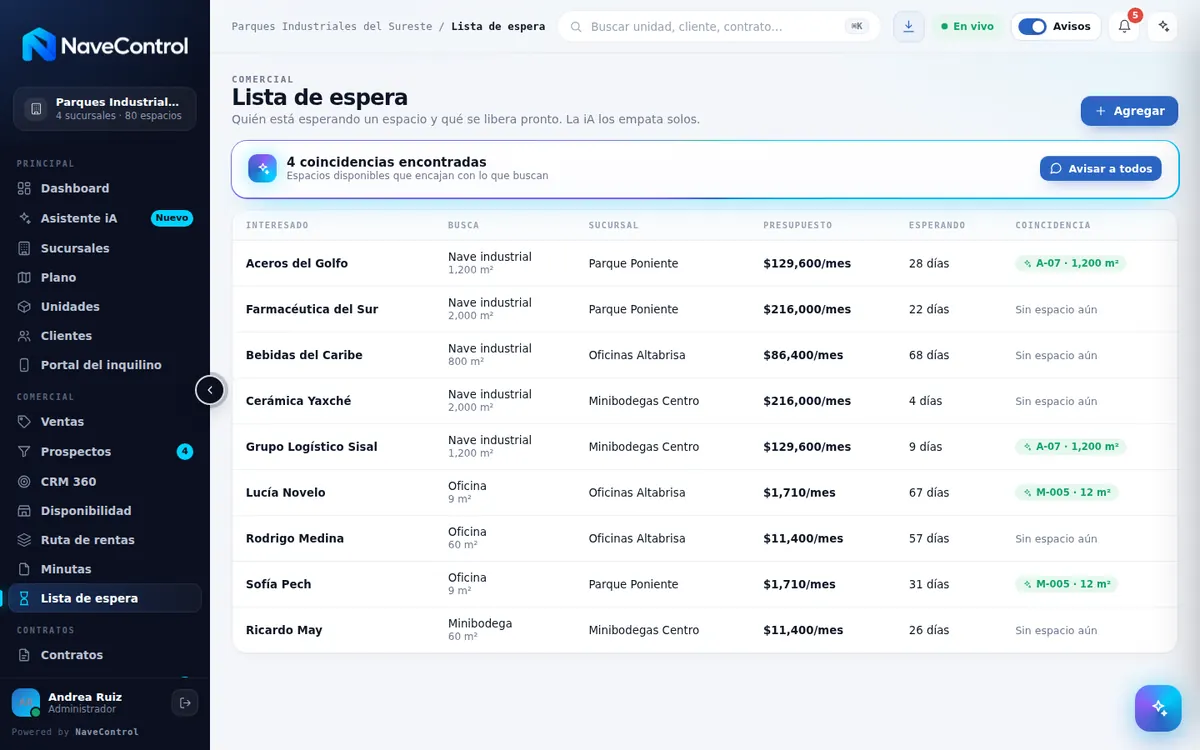Go to Clientes menu item
The width and height of the screenshot is (1200, 750).
(105, 336)
